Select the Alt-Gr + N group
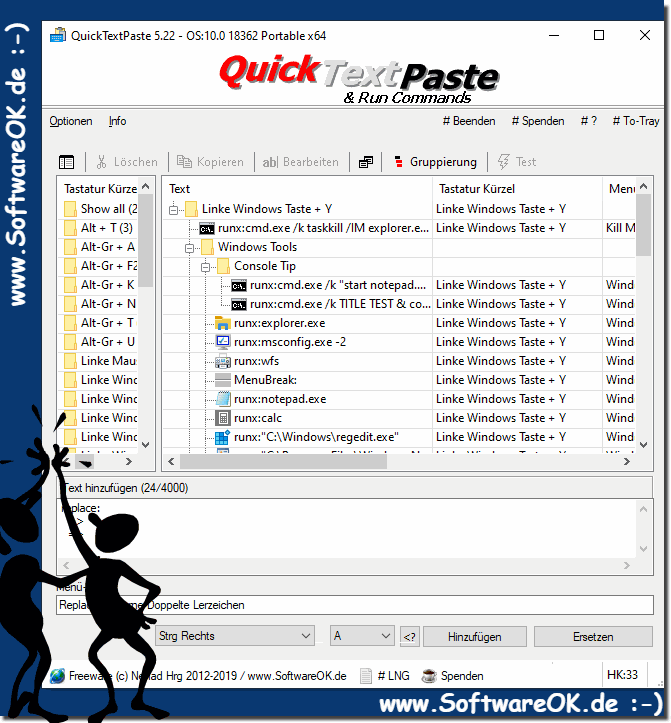Viewport: 671px width, 723px height. point(100,303)
